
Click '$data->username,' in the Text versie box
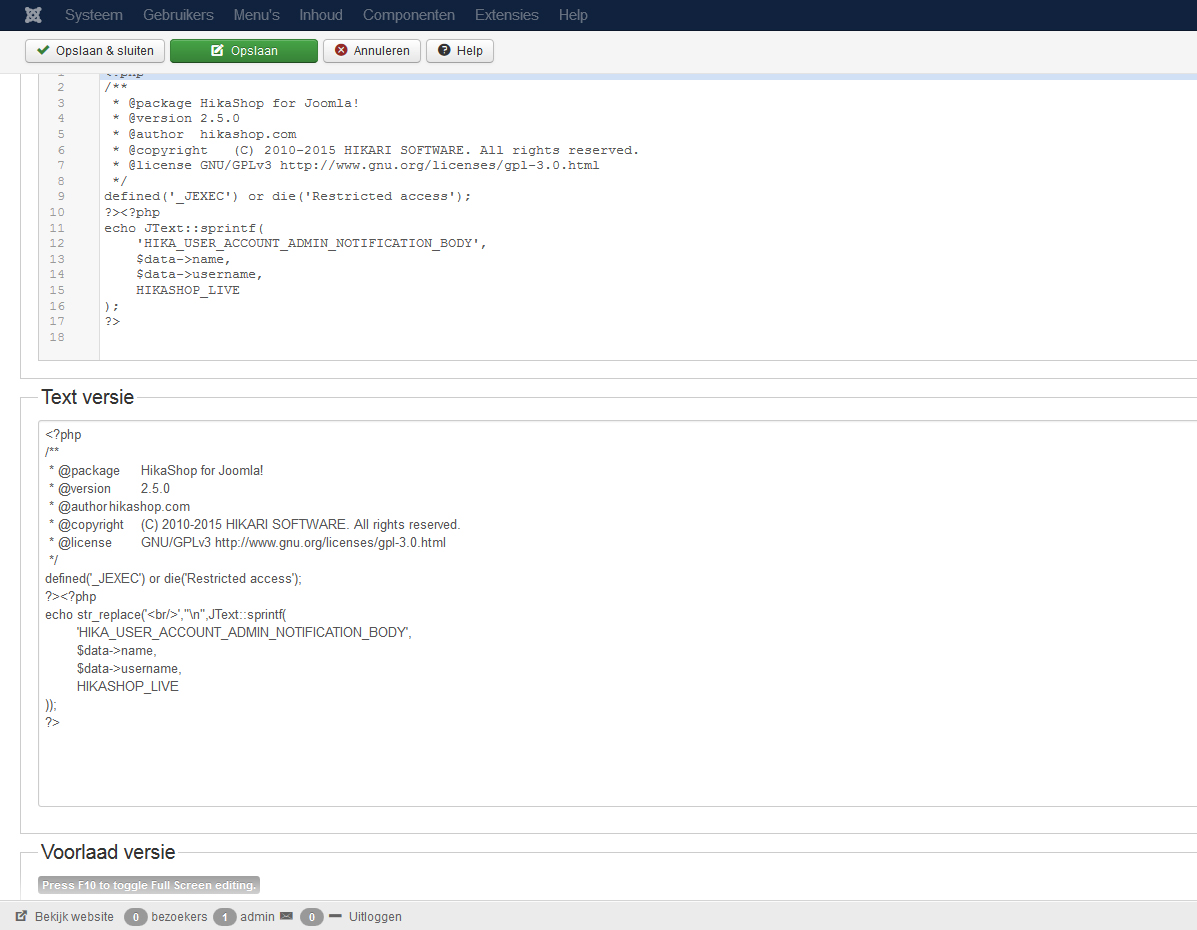click(x=129, y=668)
